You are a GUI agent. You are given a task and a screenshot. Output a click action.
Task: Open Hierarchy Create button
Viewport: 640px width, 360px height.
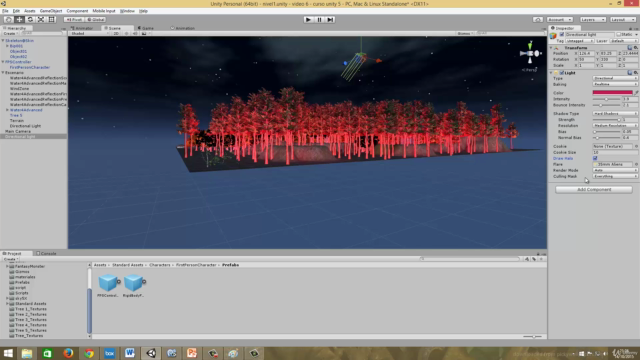click(x=10, y=33)
